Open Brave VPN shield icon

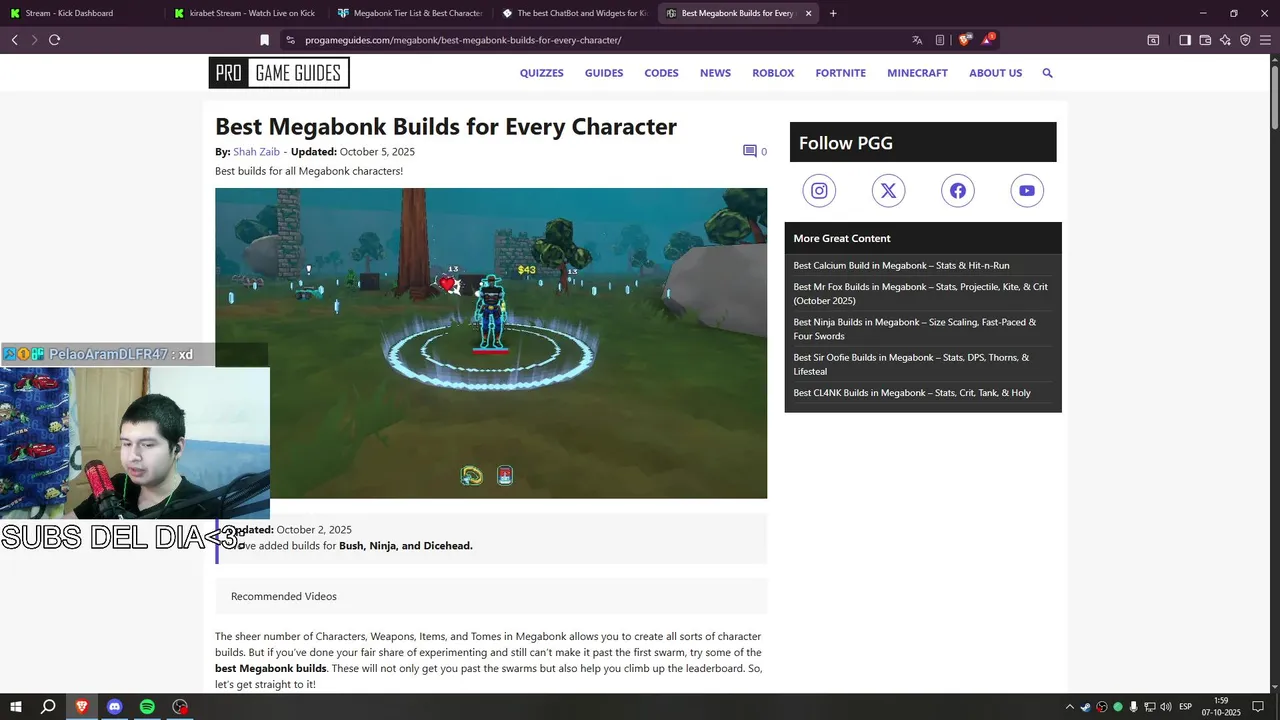(1245, 40)
